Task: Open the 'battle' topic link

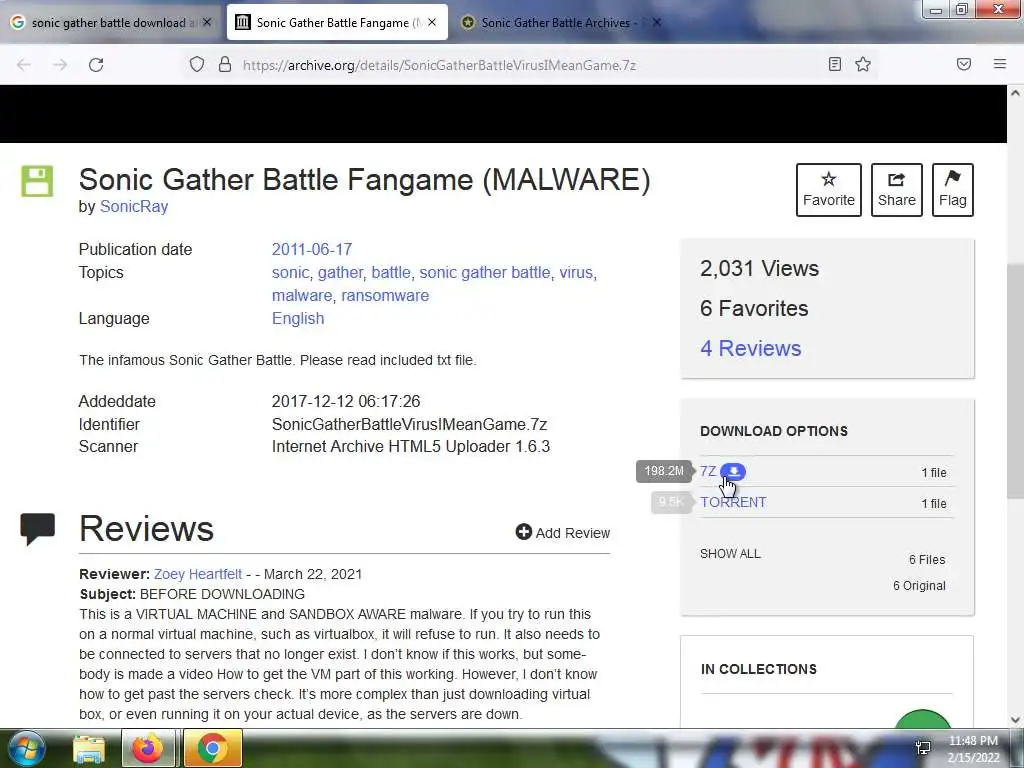Action: [391, 272]
